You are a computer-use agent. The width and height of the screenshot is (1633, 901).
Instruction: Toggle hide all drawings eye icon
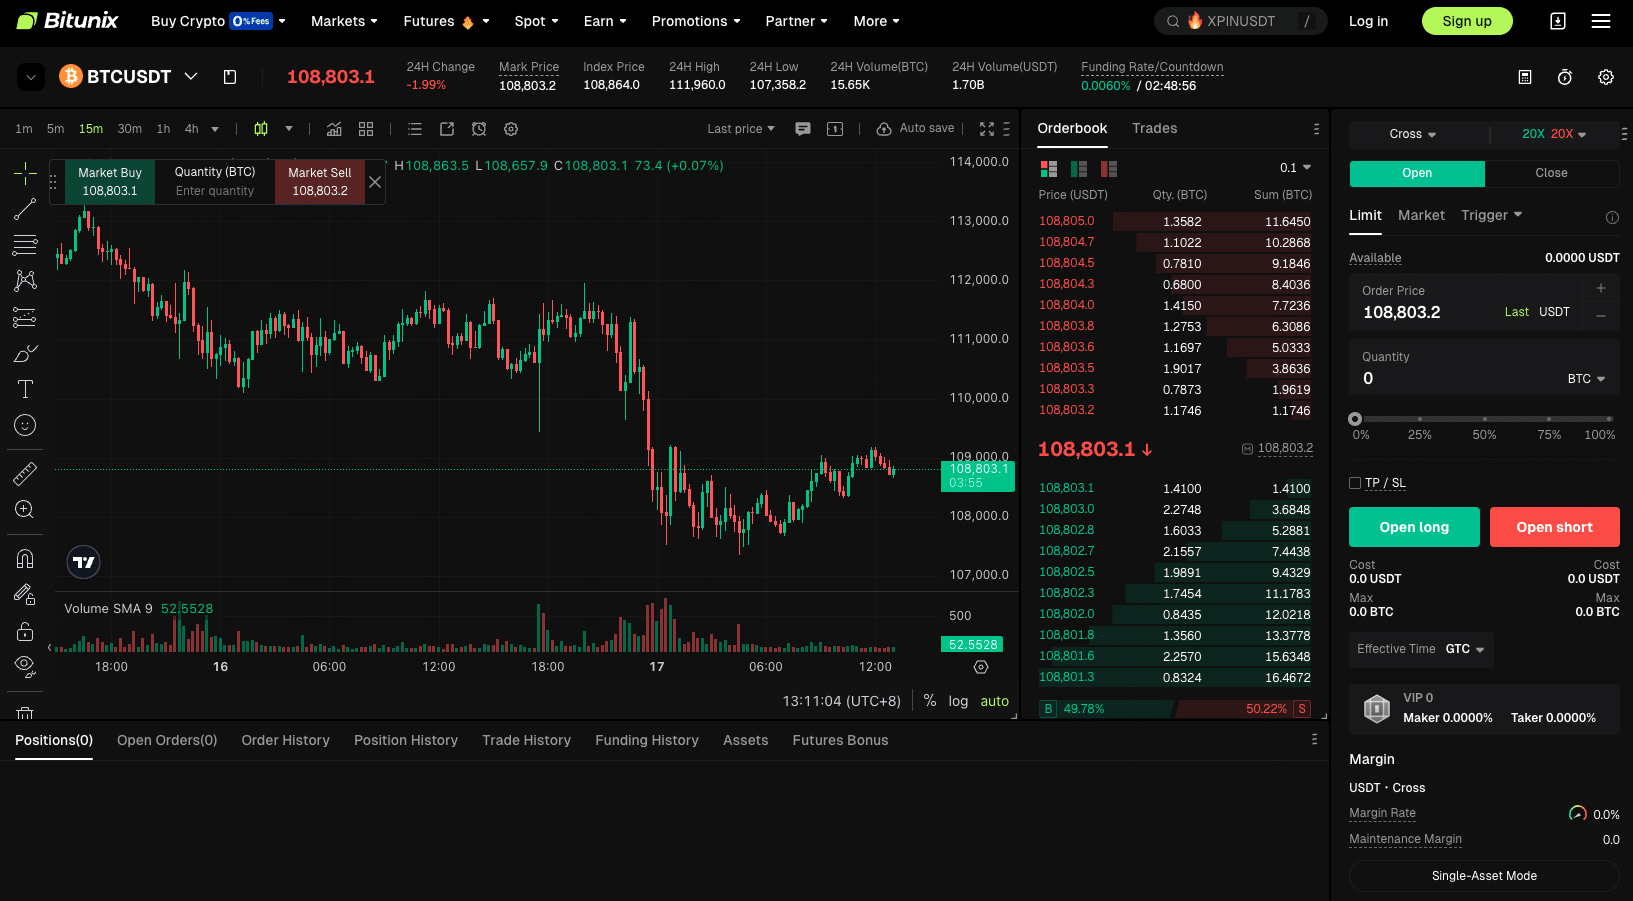click(25, 666)
